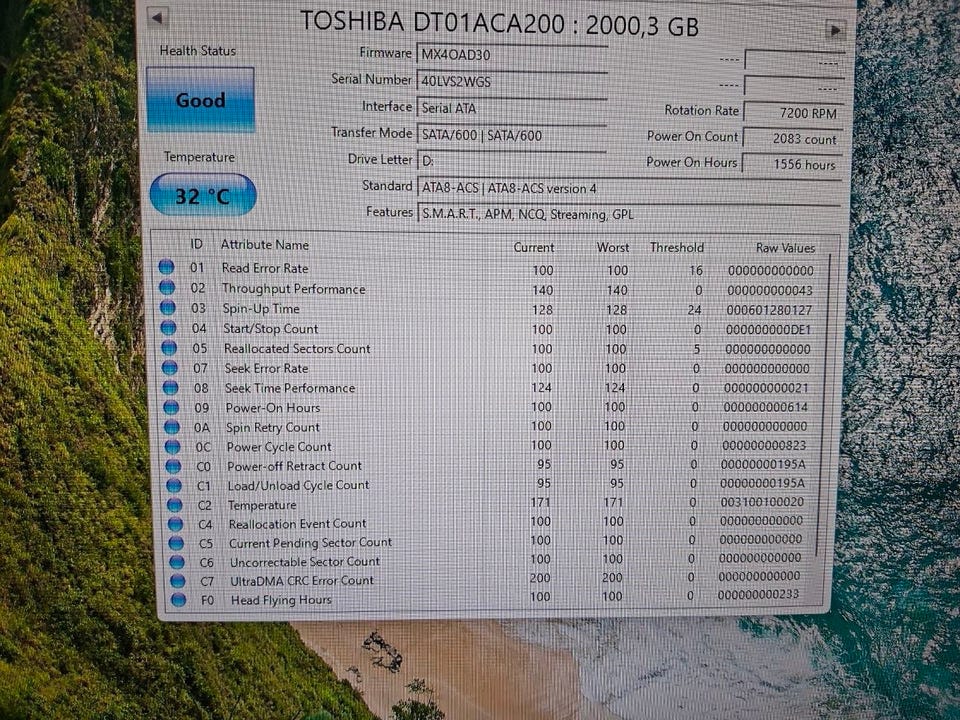Click raw value 000000000DE1

(x=768, y=330)
